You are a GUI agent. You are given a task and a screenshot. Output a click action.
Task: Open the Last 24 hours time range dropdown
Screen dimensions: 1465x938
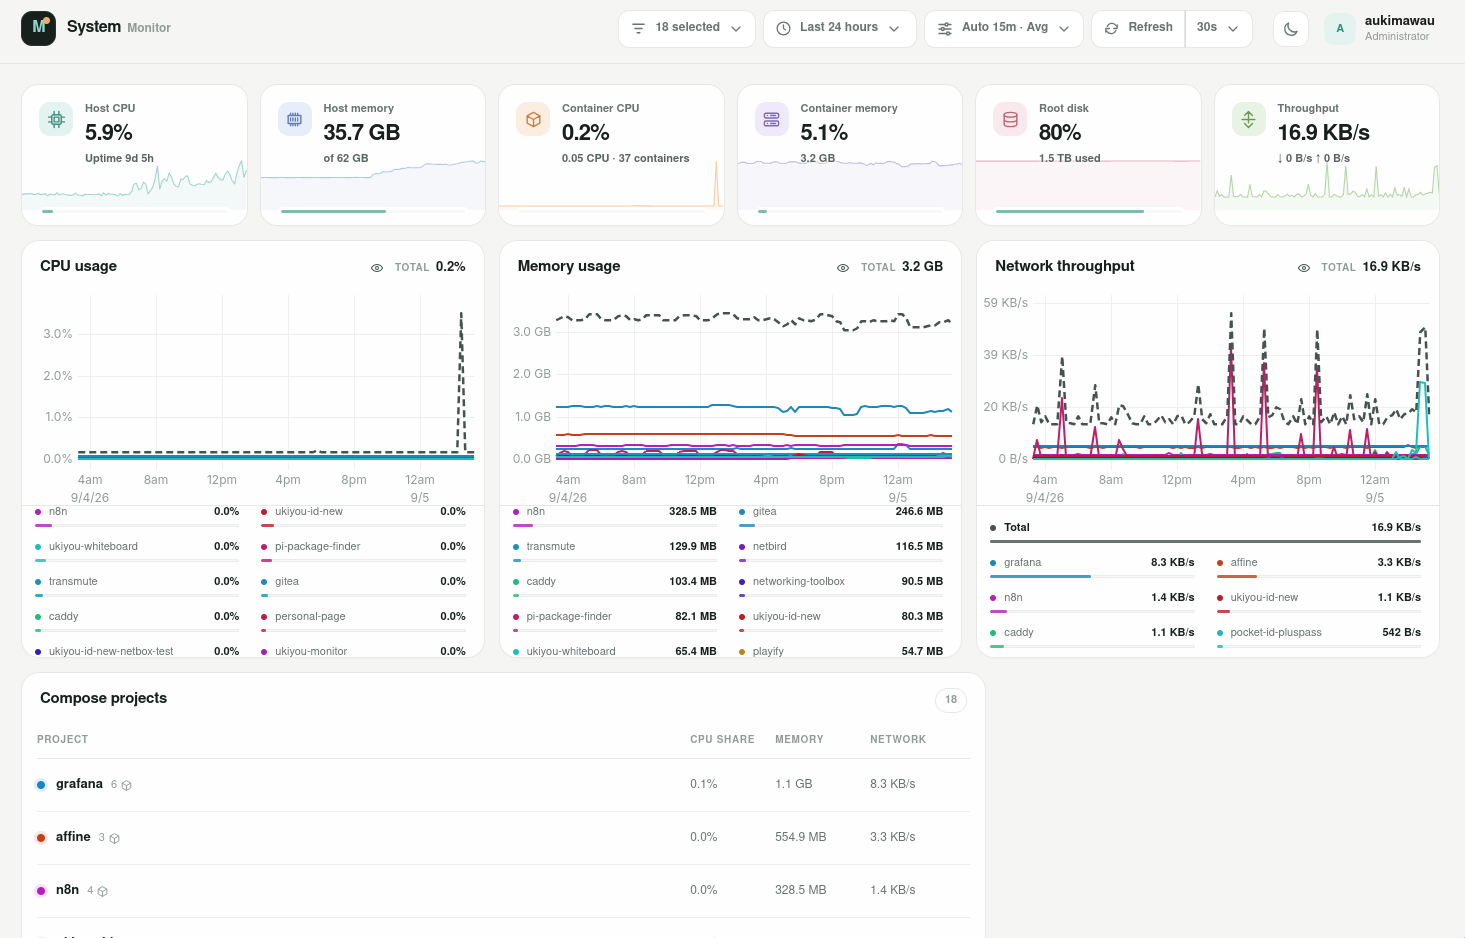839,28
